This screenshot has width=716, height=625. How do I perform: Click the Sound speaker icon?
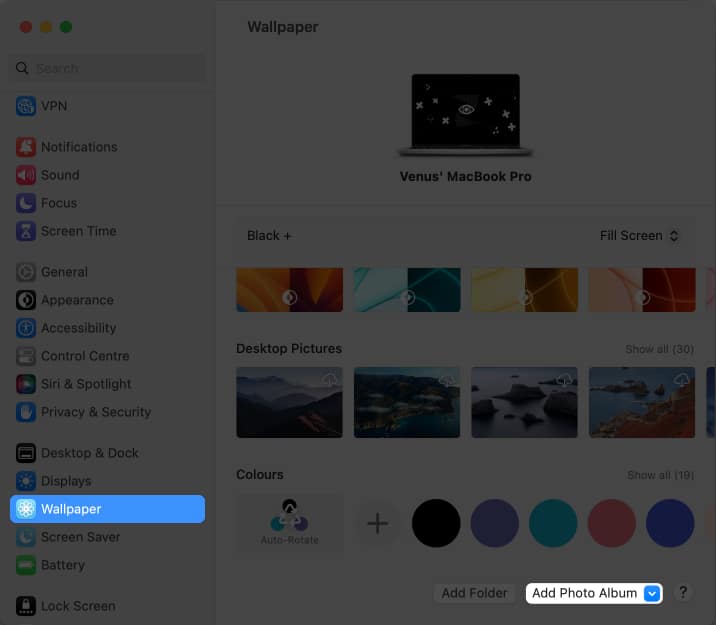[26, 175]
